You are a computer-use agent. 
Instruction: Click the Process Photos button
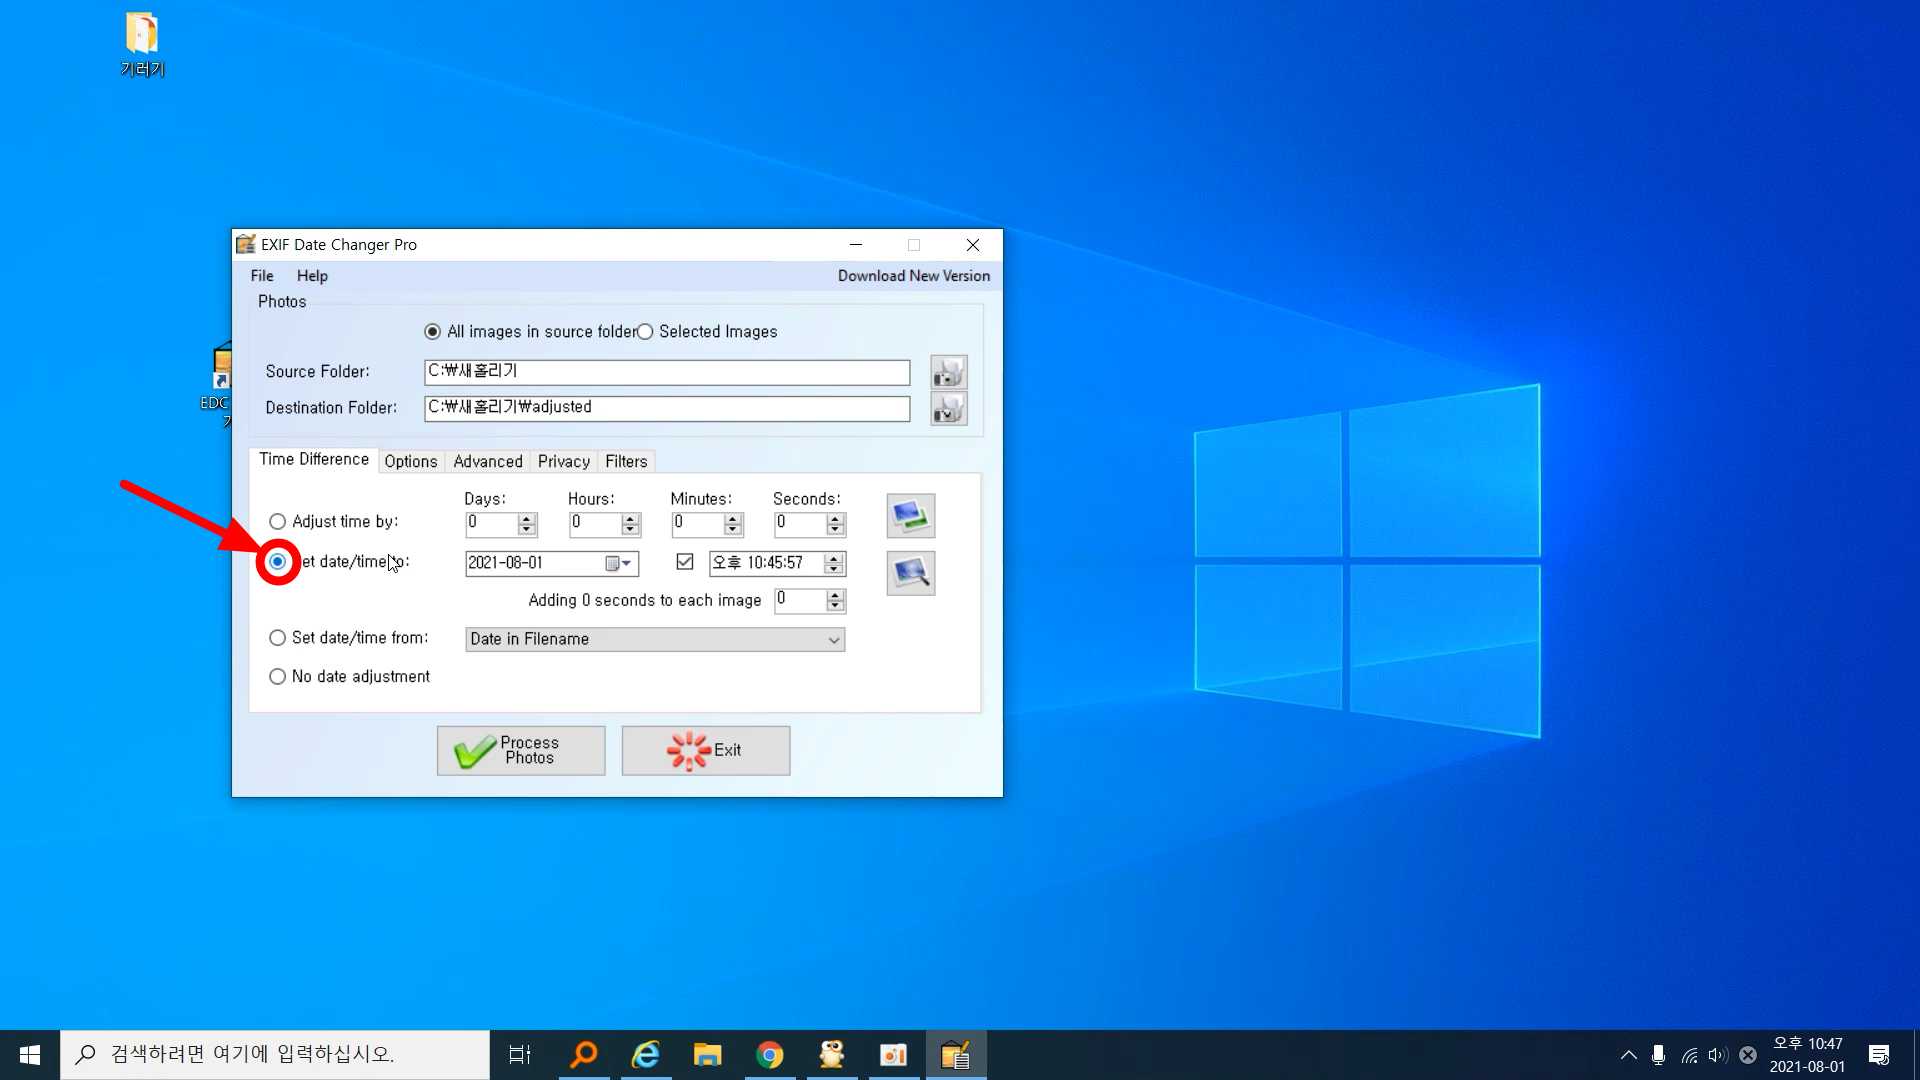coord(521,750)
